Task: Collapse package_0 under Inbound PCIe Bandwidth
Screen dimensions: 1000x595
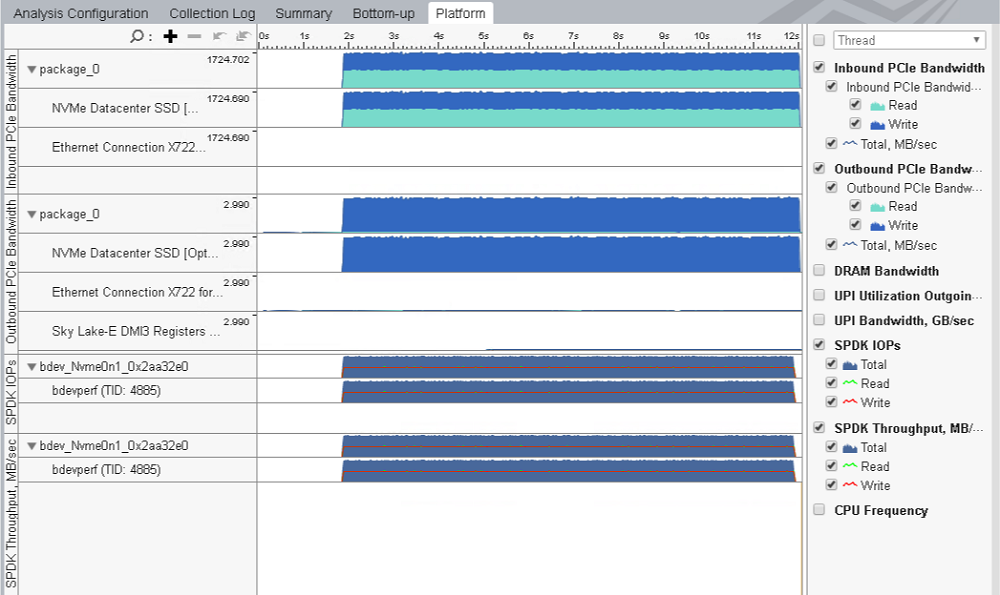Action: click(32, 70)
